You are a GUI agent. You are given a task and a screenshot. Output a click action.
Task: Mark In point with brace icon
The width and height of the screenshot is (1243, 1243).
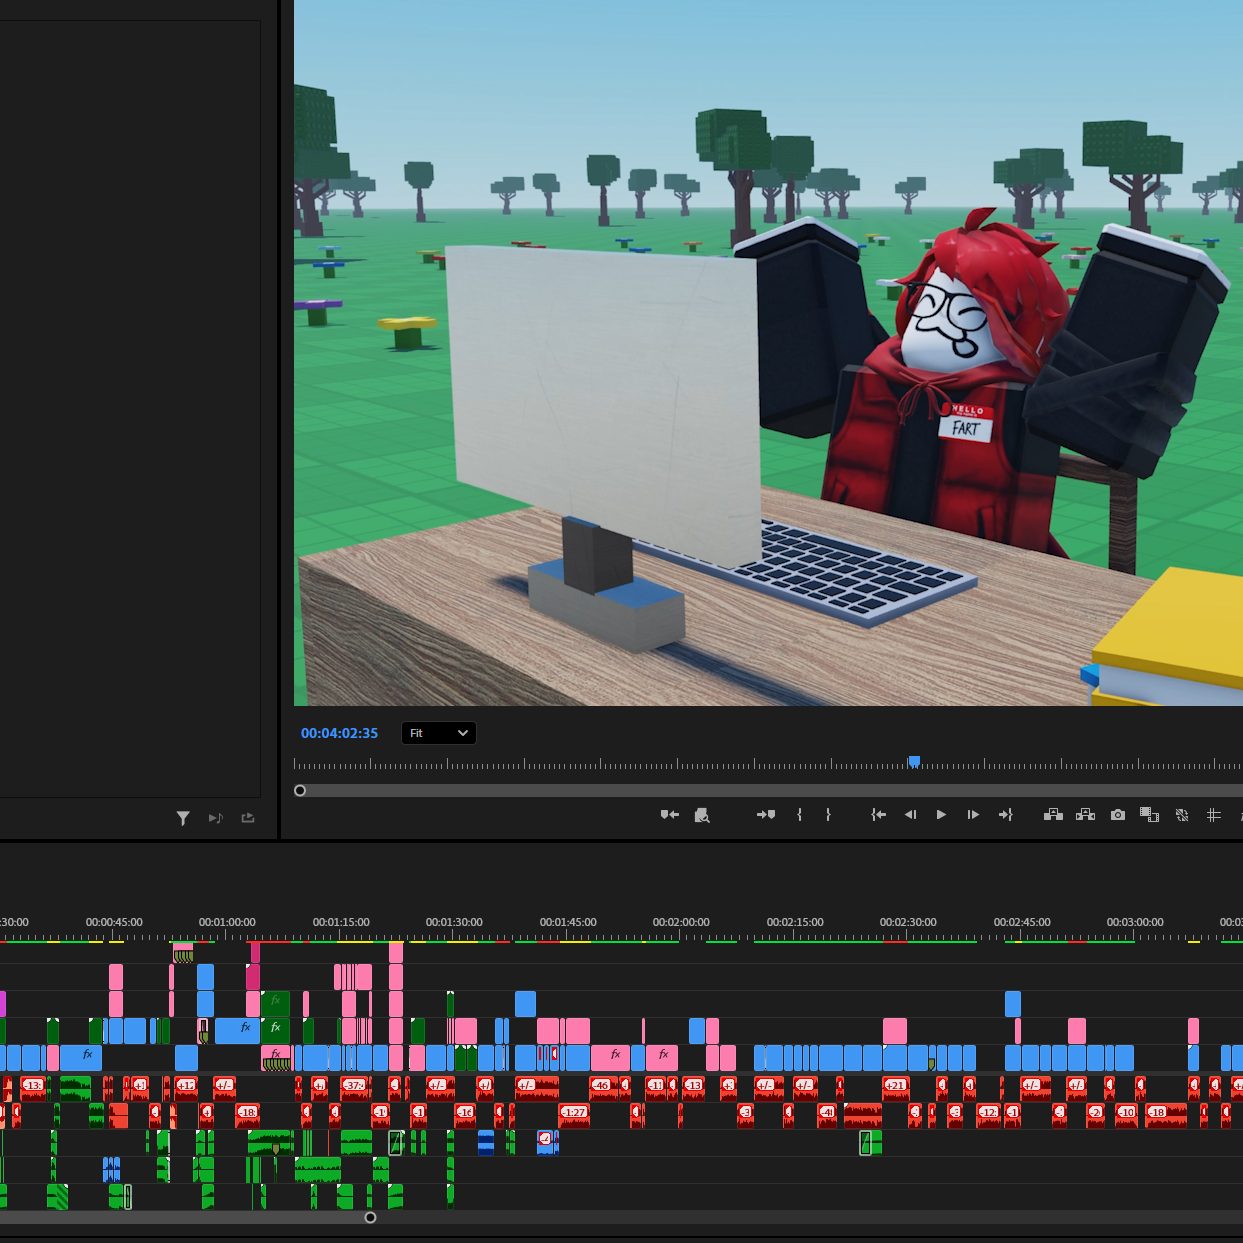pos(799,815)
